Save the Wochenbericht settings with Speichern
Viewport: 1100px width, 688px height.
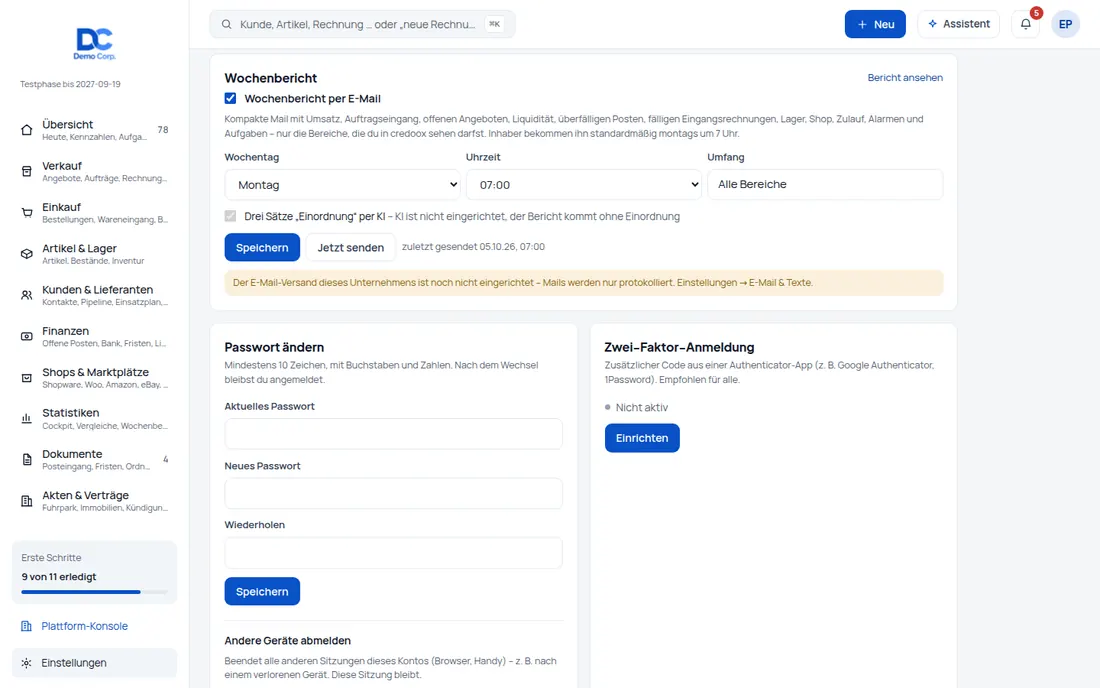point(262,248)
